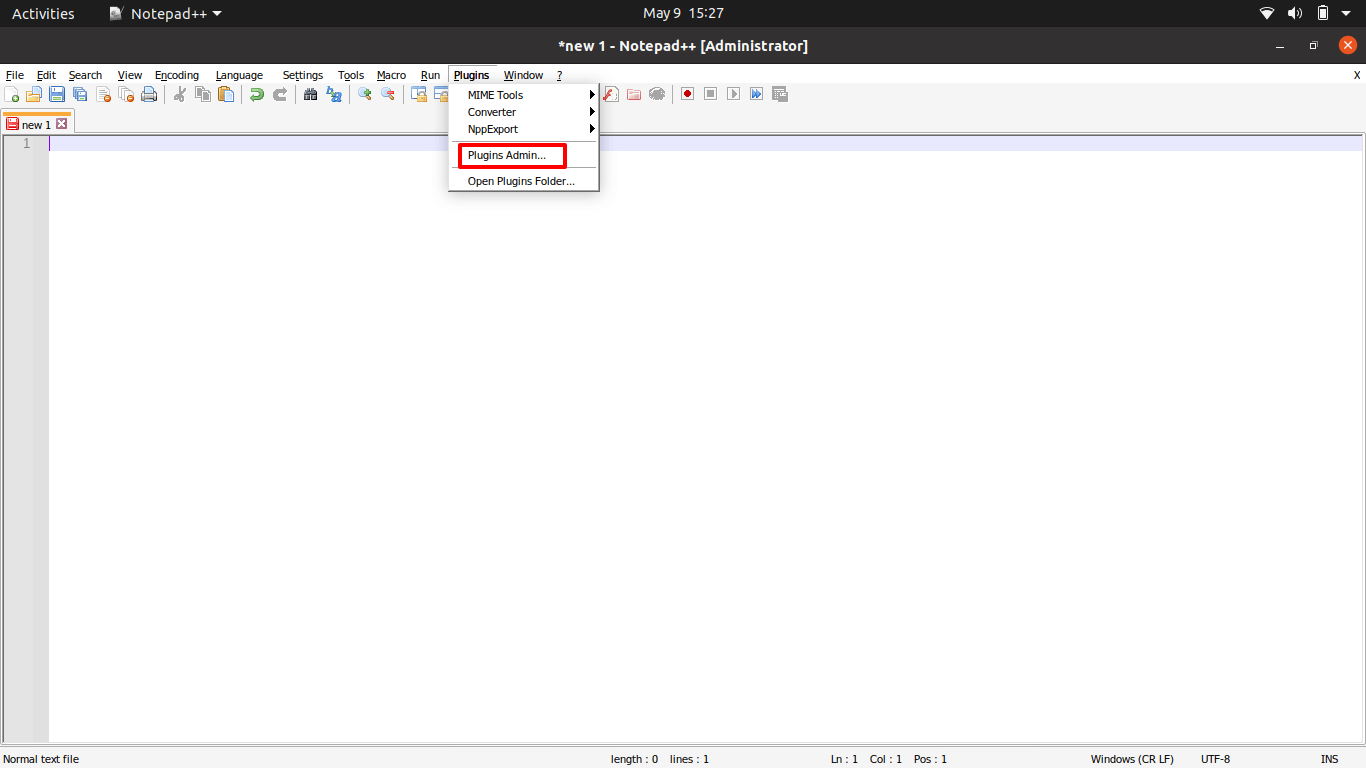Click the Replace toolbar icon
This screenshot has height=768, width=1366.
333,94
